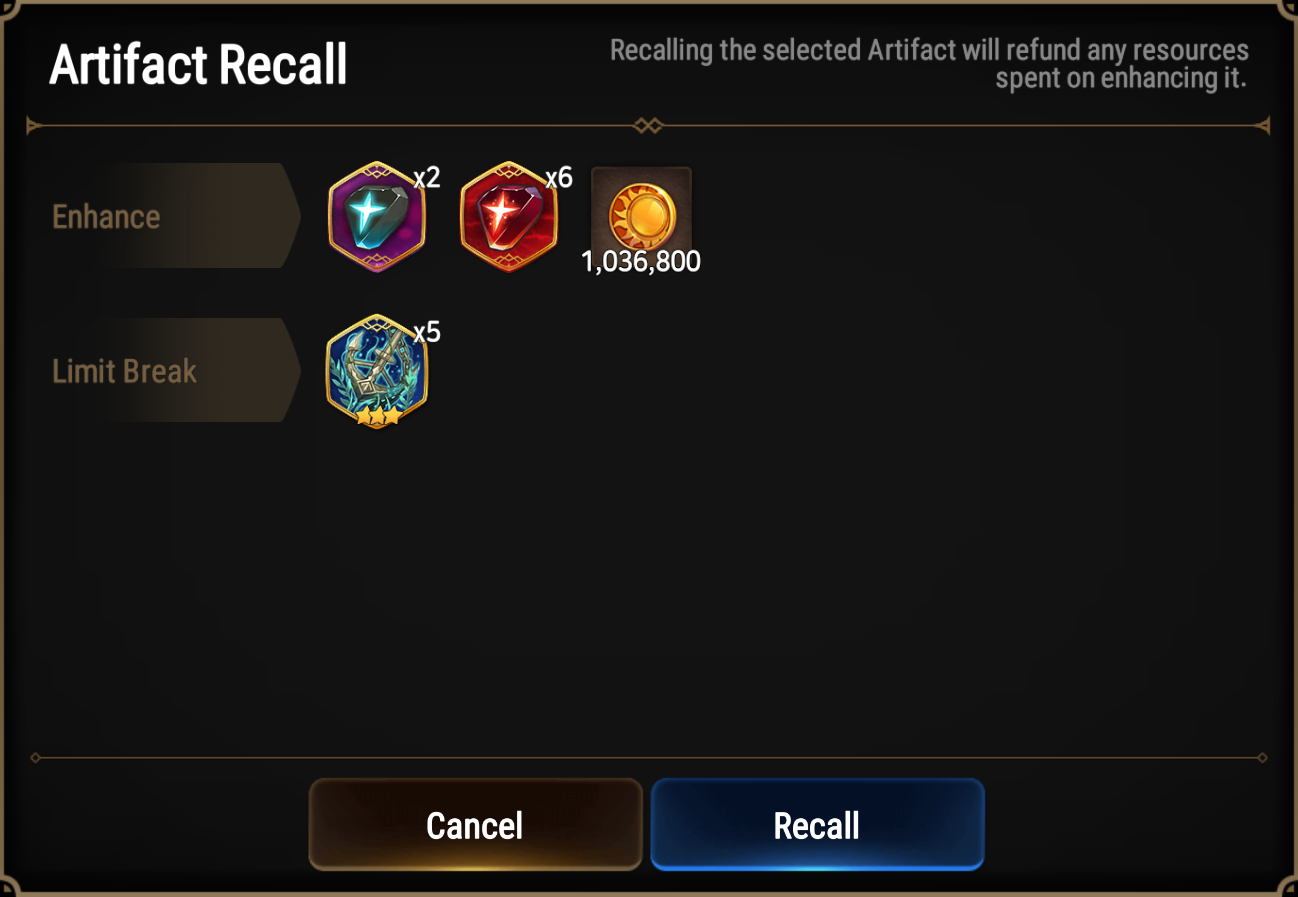Click the recall refund description text
This screenshot has height=897, width=1298.
click(x=929, y=64)
